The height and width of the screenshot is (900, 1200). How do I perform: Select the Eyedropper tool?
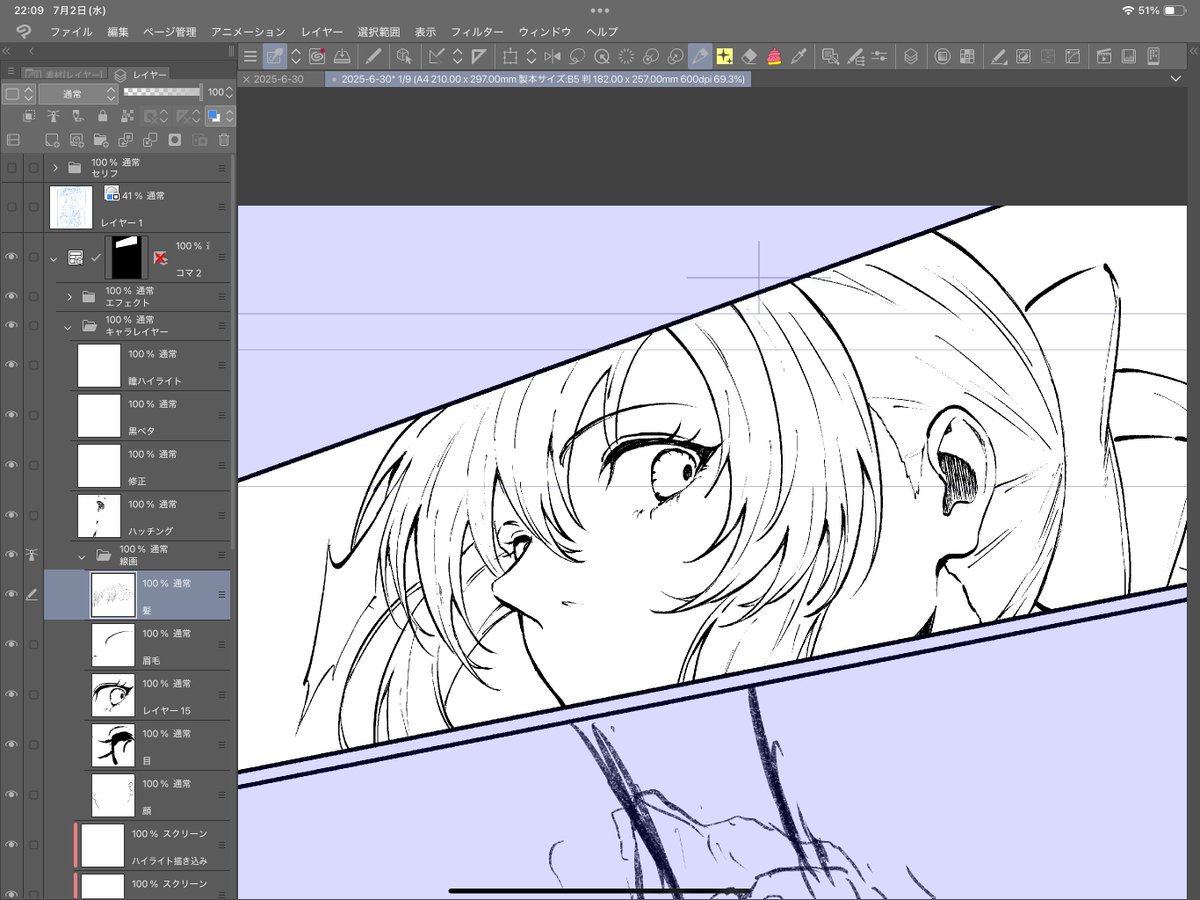click(799, 57)
